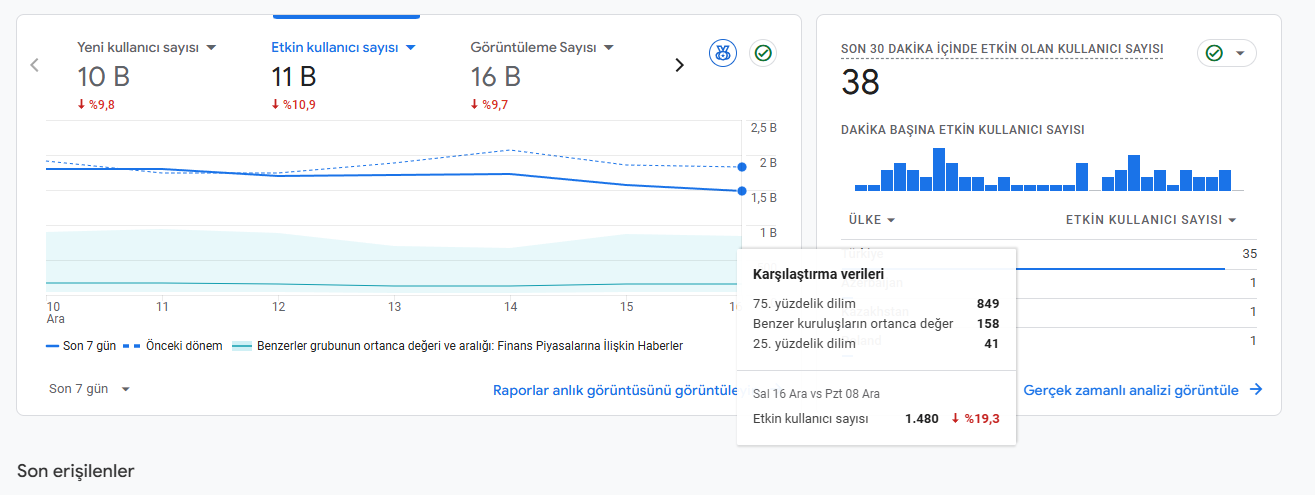Viewport: 1315px width, 495px height.
Task: Click SON 30 DAKİKA İÇİNDE heading
Action: (x=1002, y=49)
